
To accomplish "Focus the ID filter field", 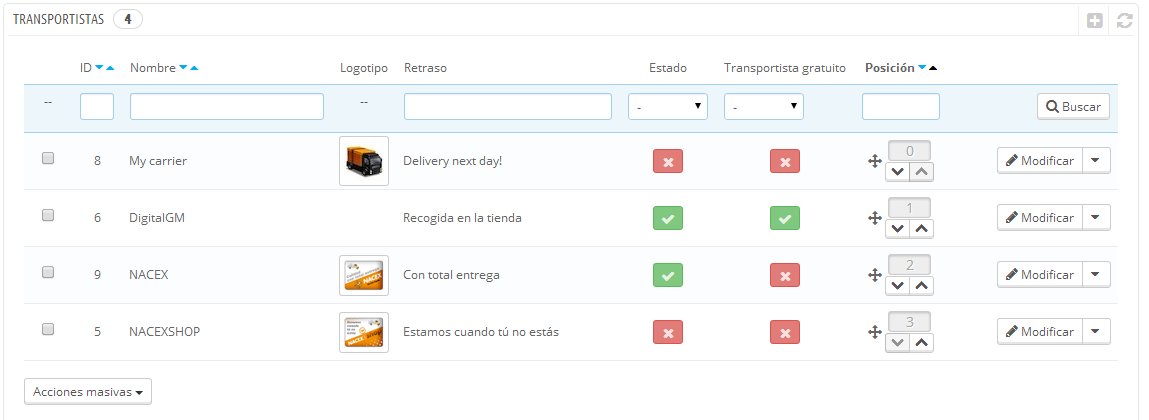I will coord(97,106).
